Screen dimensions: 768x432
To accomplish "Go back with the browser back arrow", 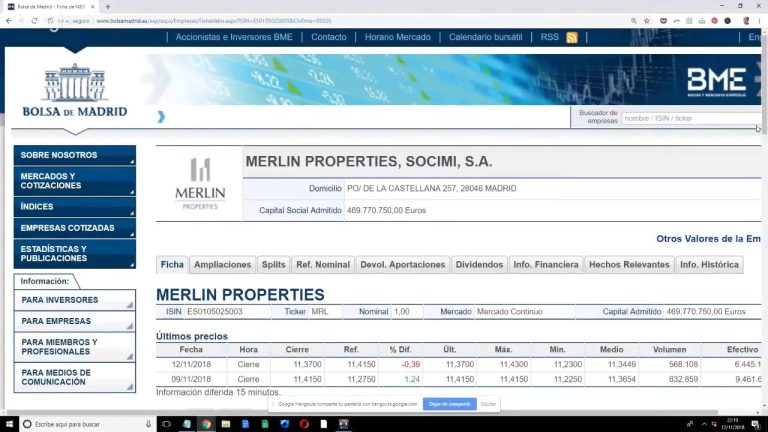I will [9, 21].
